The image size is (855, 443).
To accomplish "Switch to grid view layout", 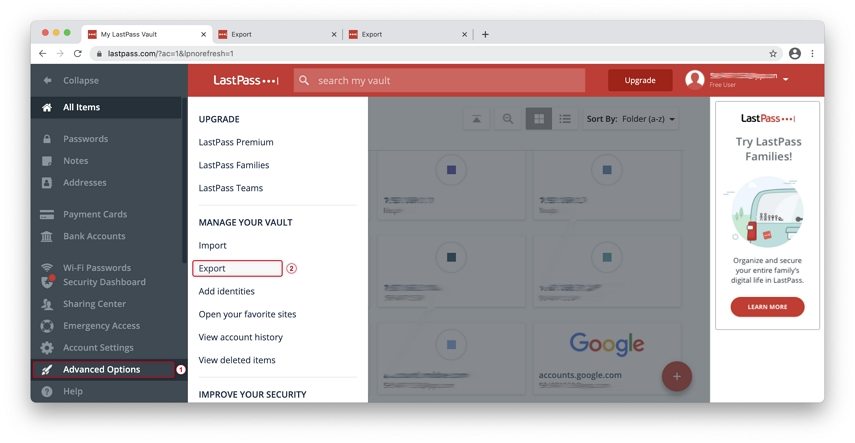I will 539,119.
